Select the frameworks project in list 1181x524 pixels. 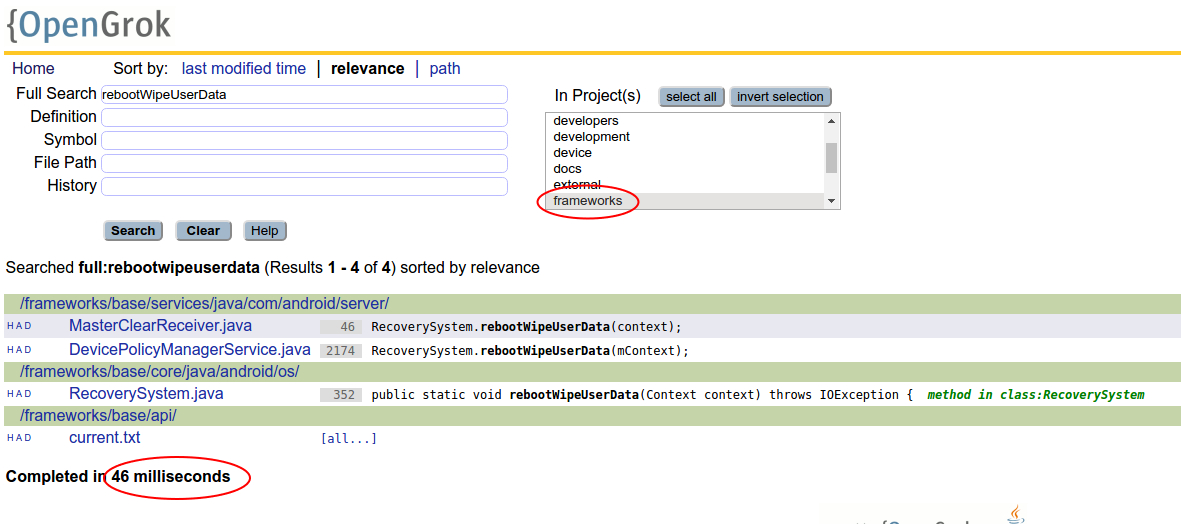[588, 201]
